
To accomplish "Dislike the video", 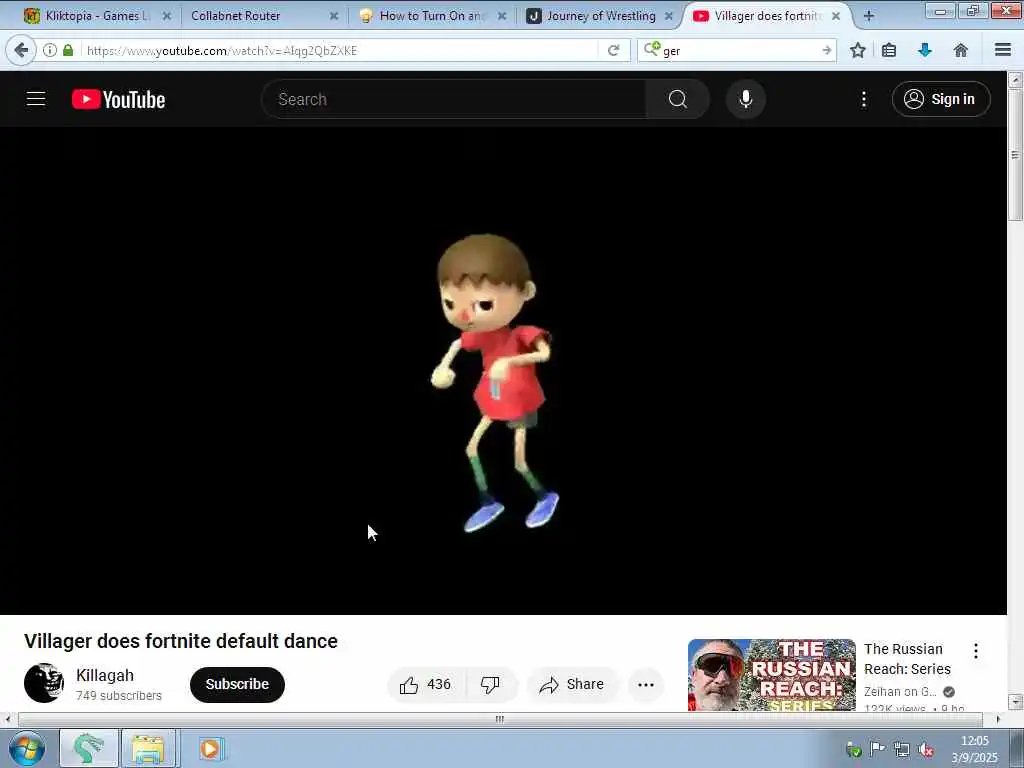I will (x=490, y=684).
